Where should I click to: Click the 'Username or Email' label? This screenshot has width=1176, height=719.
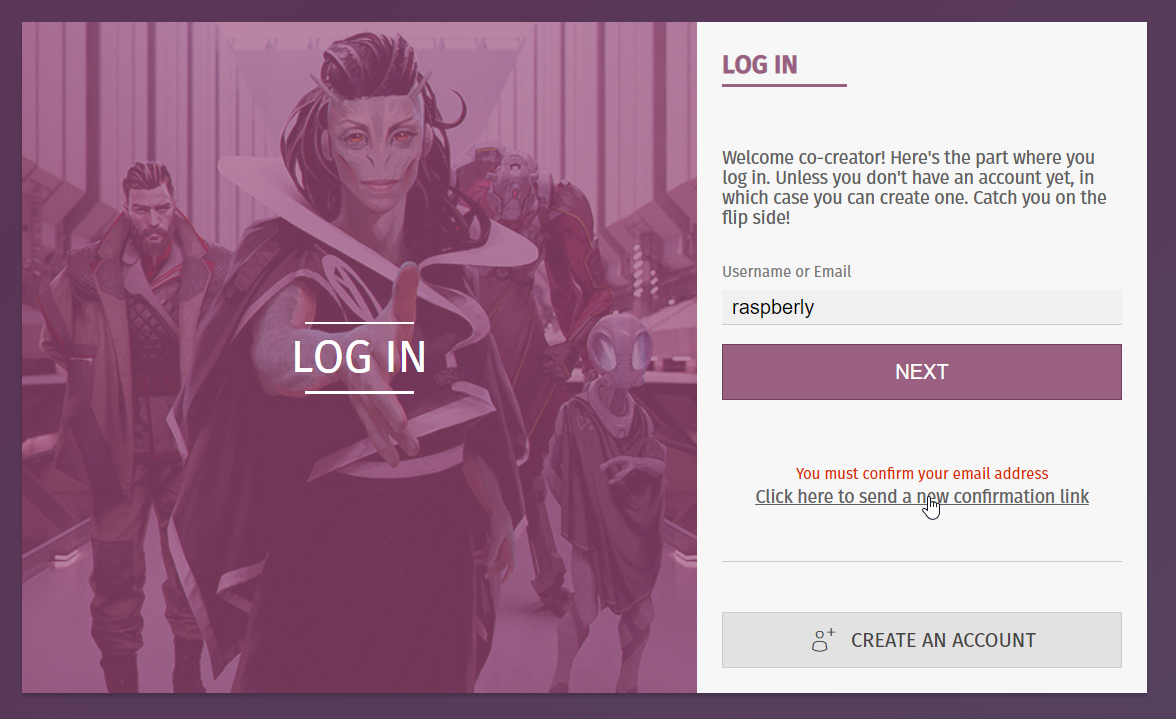pos(786,271)
